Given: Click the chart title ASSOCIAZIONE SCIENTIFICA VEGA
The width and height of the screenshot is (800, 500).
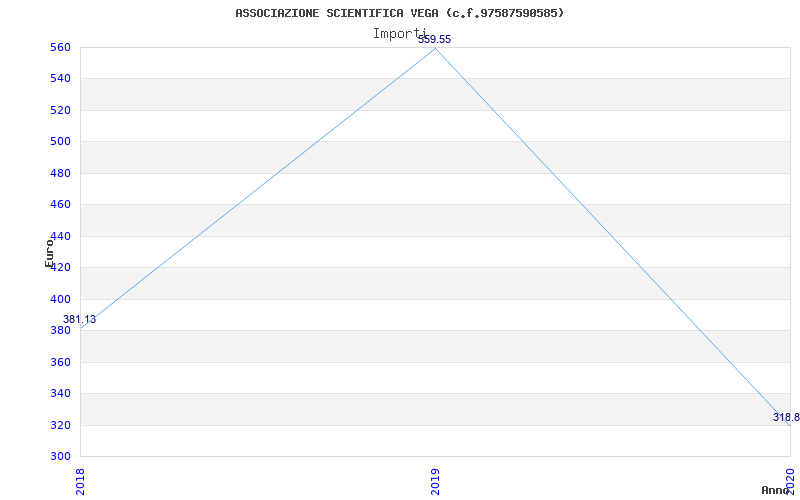Looking at the screenshot, I should (x=399, y=13).
